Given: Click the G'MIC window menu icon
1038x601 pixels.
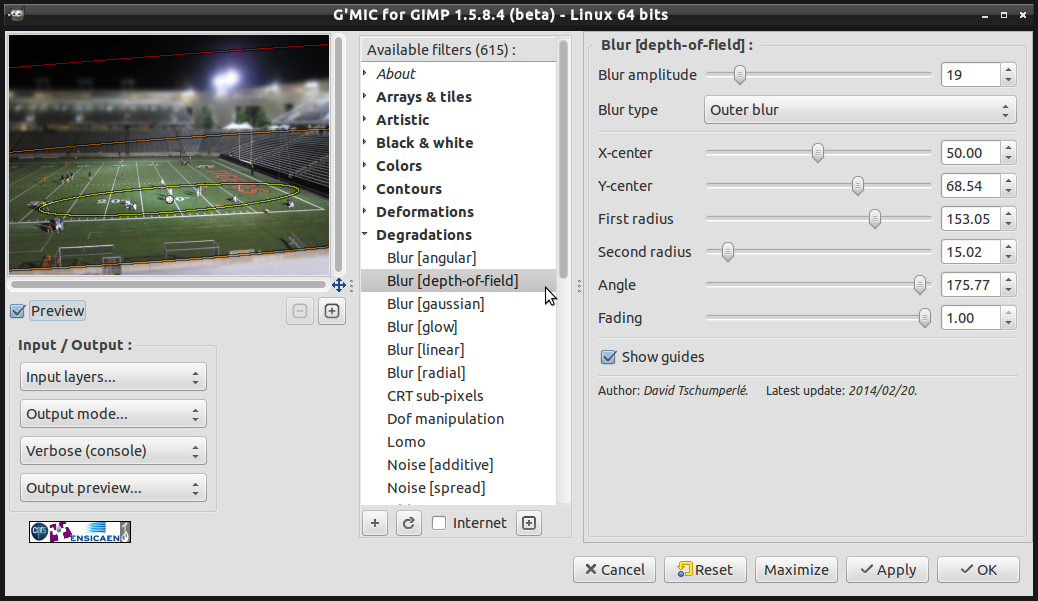Looking at the screenshot, I should (16, 14).
